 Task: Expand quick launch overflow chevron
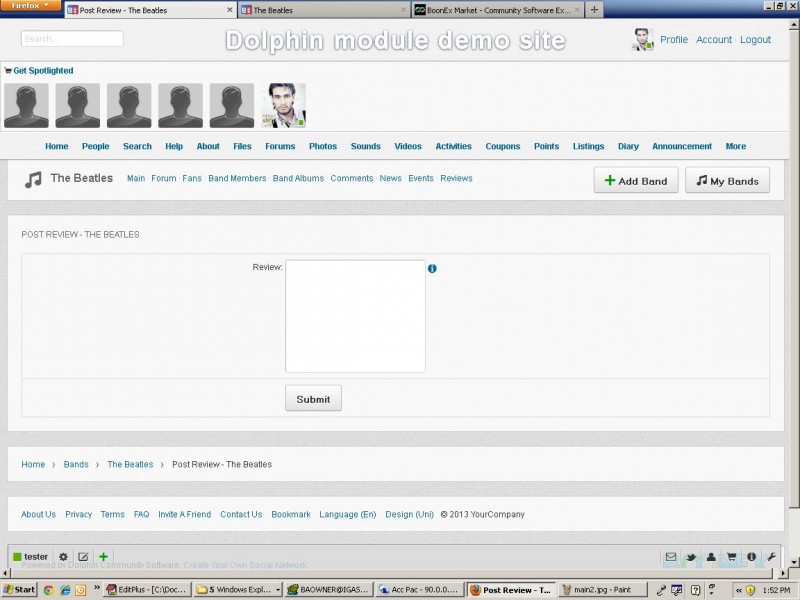click(96, 588)
